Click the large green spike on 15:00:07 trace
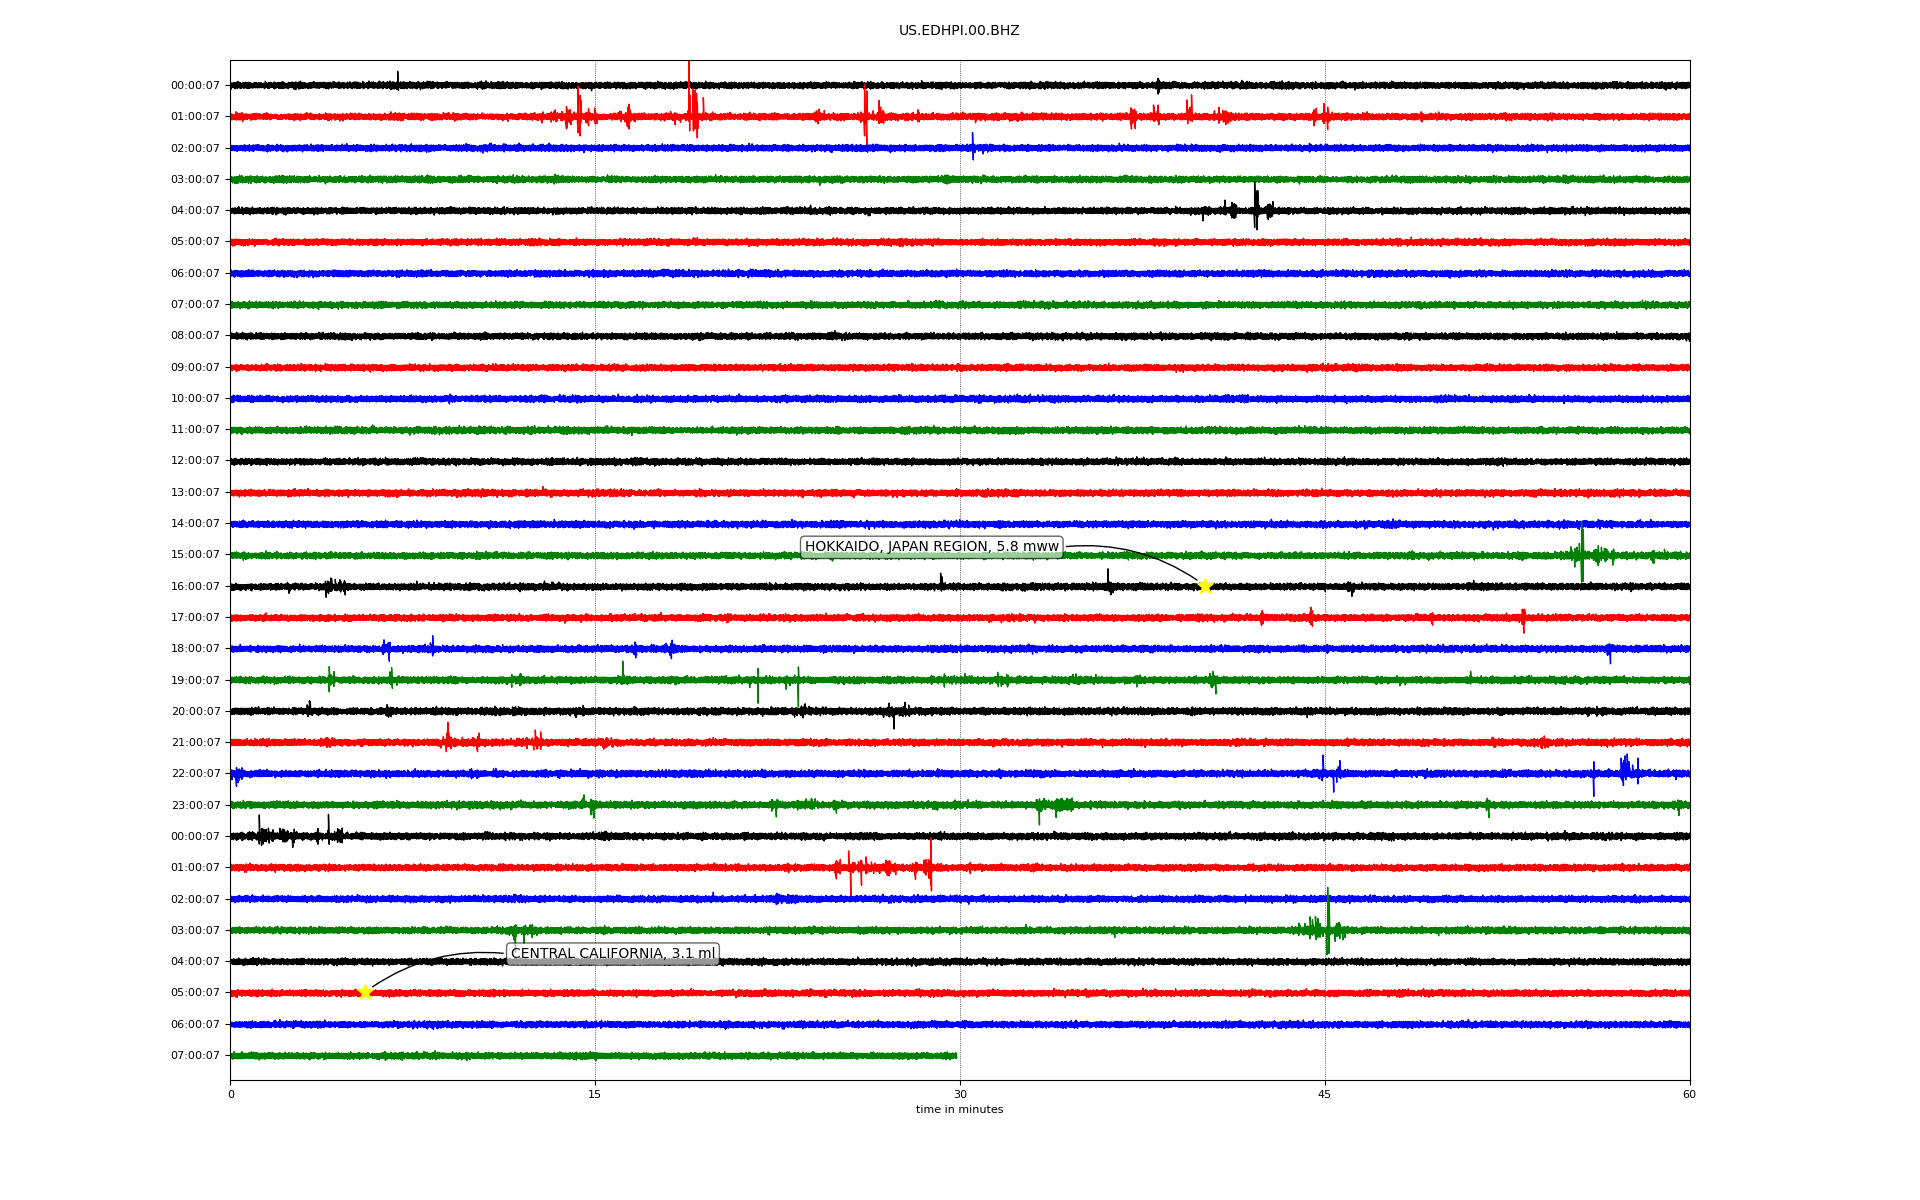This screenshot has height=1200, width=1920. coord(1582,552)
